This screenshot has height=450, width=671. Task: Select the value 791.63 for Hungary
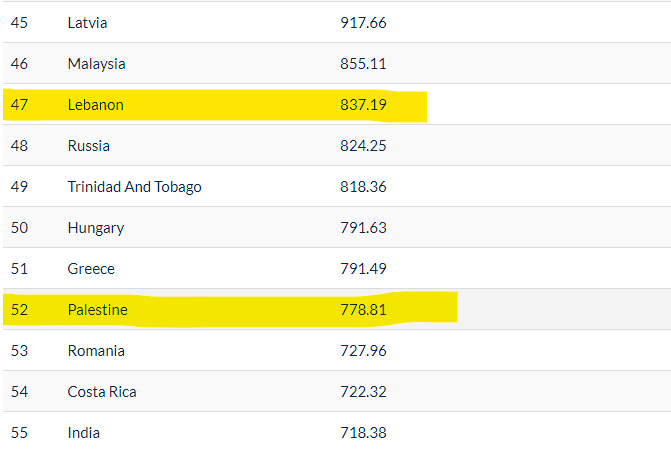tap(363, 228)
